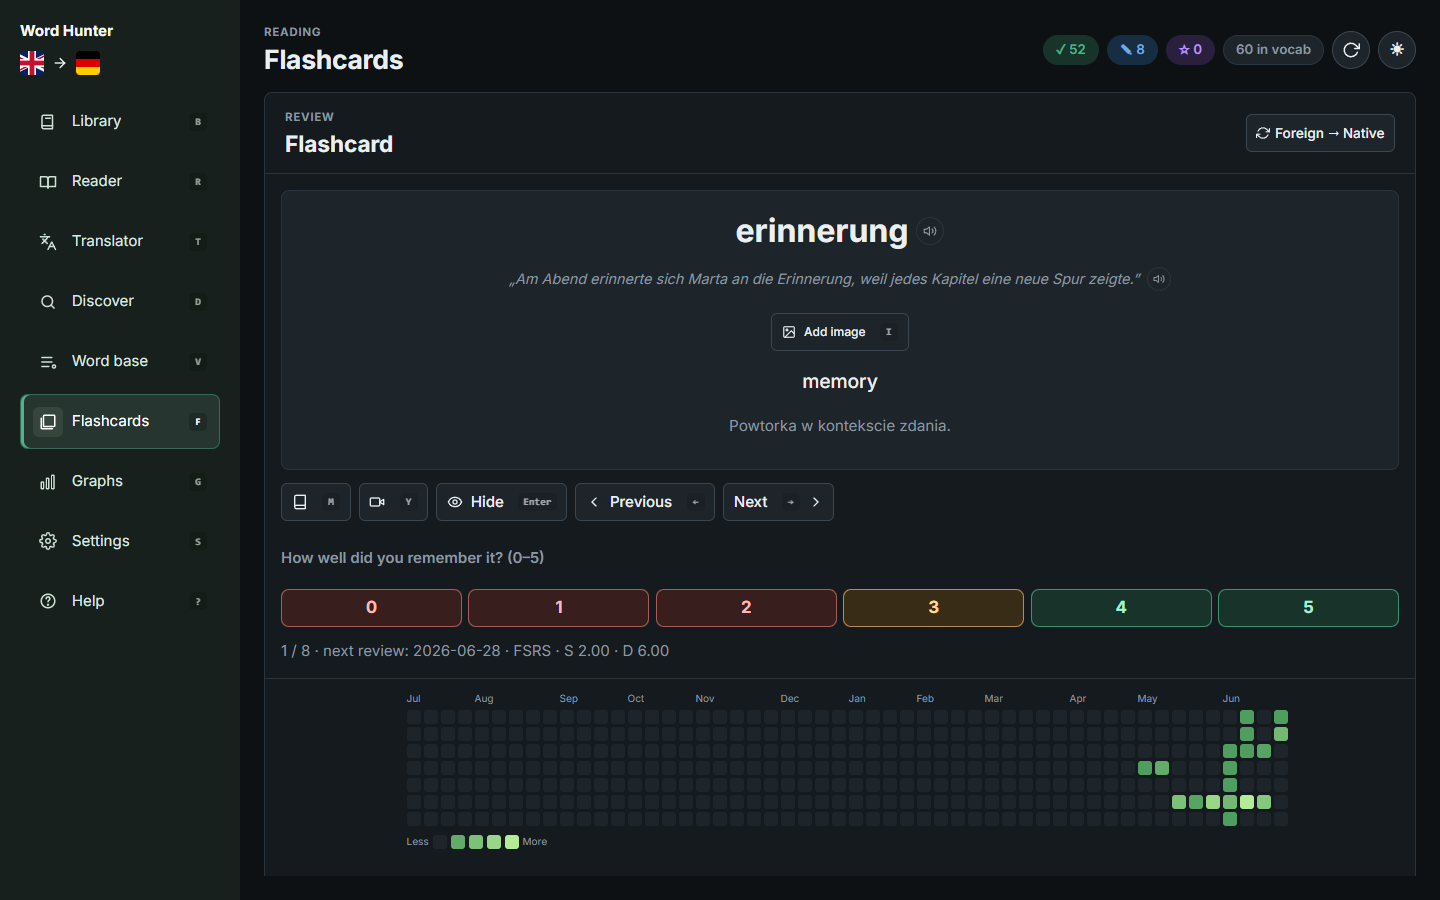Viewport: 1440px width, 900px height.
Task: Rate recall as 4
Action: pos(1121,608)
